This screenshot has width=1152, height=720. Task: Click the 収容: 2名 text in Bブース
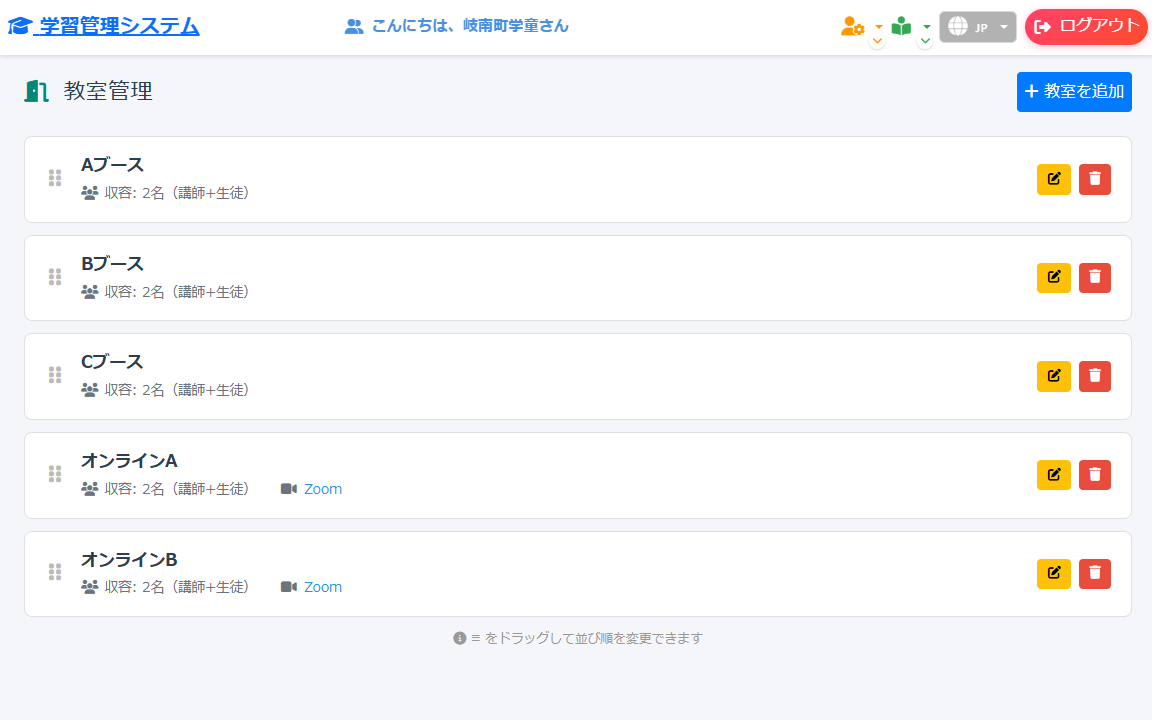[134, 292]
